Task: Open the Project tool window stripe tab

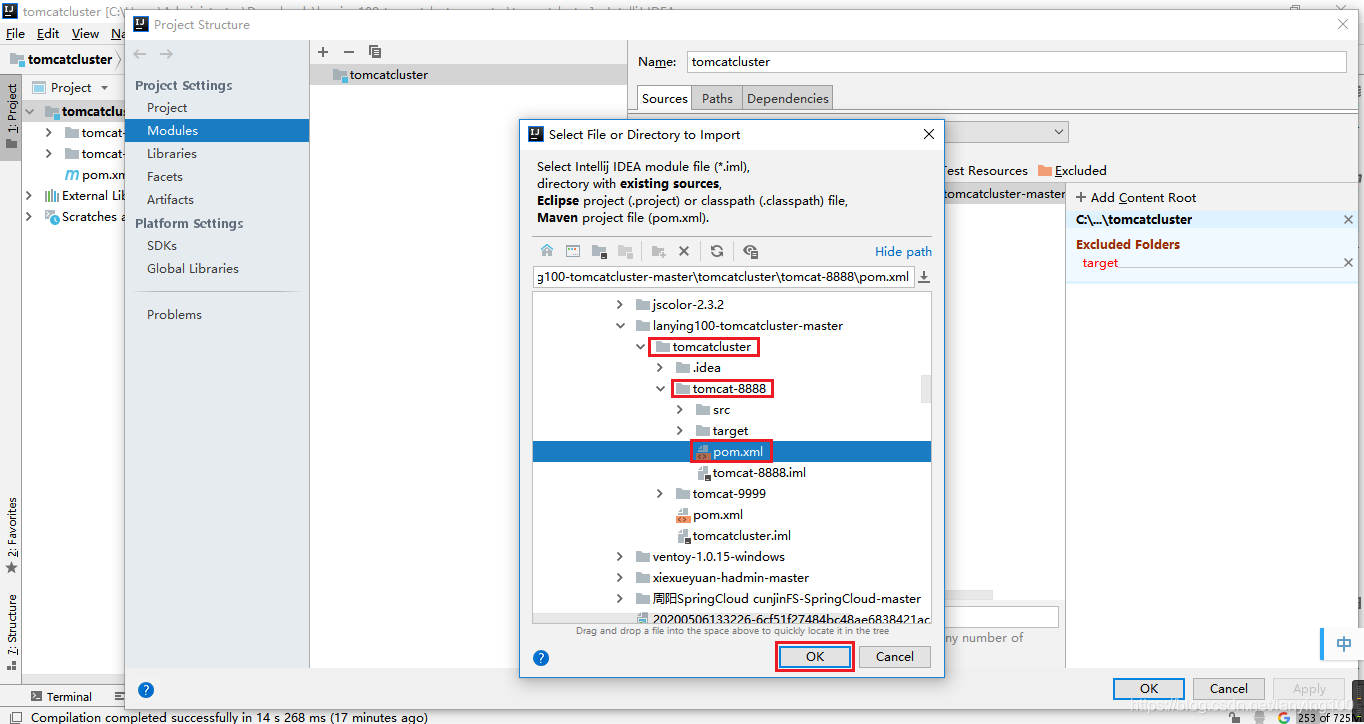Action: pyautogui.click(x=12, y=116)
